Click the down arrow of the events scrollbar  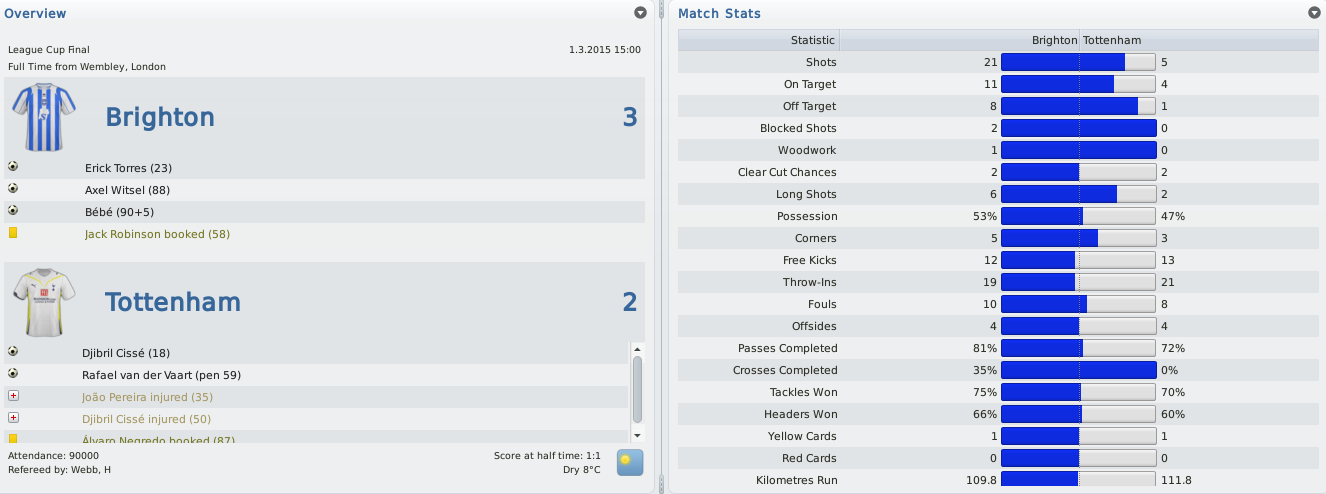coord(637,435)
